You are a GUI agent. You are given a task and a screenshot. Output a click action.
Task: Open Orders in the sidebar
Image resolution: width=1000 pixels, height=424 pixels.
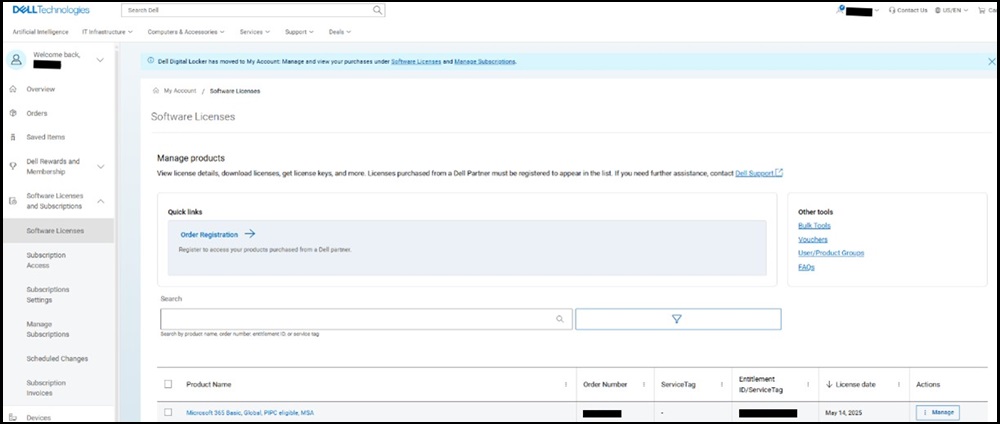(x=37, y=113)
